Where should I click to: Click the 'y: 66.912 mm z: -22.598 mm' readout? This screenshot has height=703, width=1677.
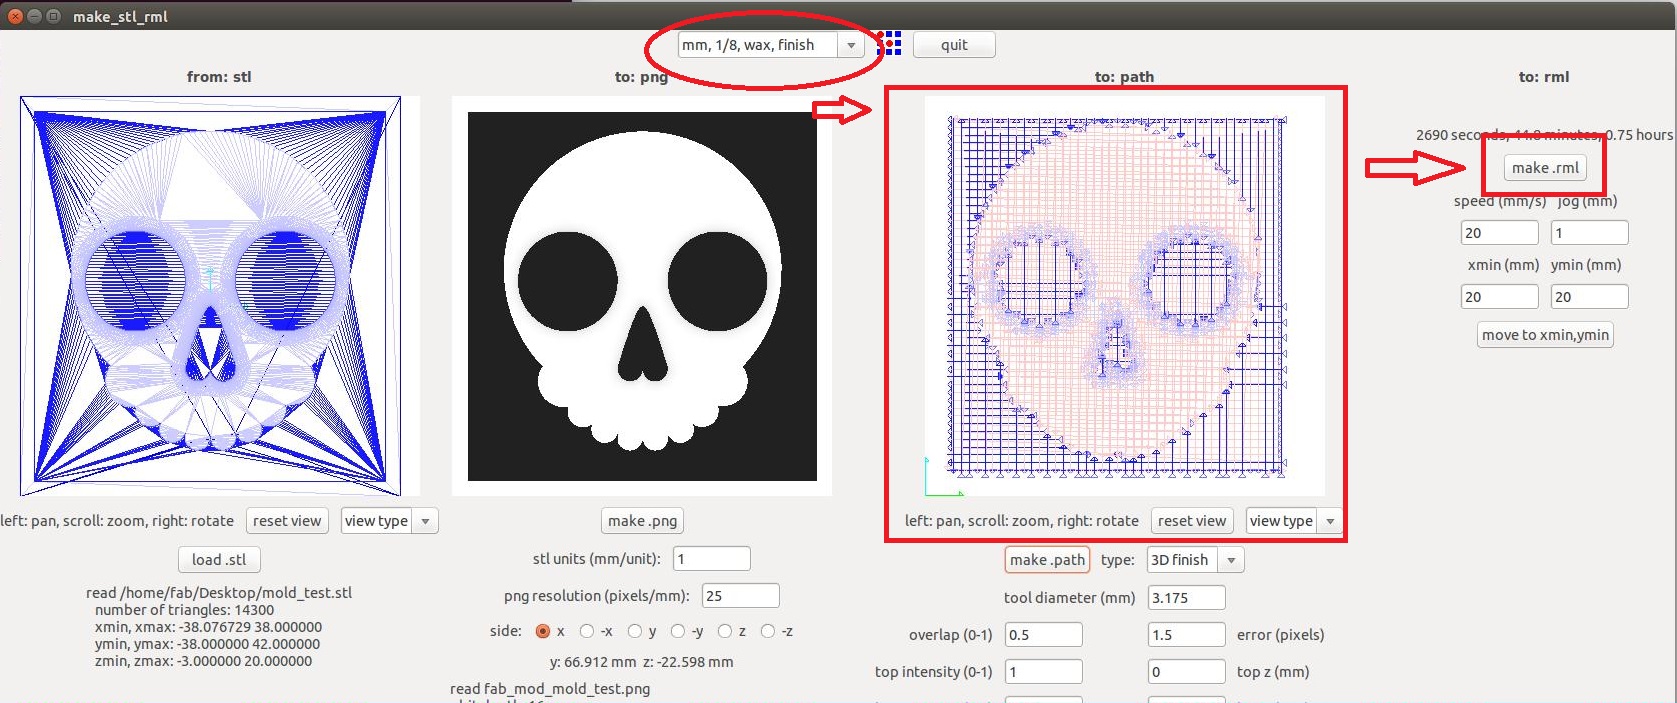(x=641, y=662)
